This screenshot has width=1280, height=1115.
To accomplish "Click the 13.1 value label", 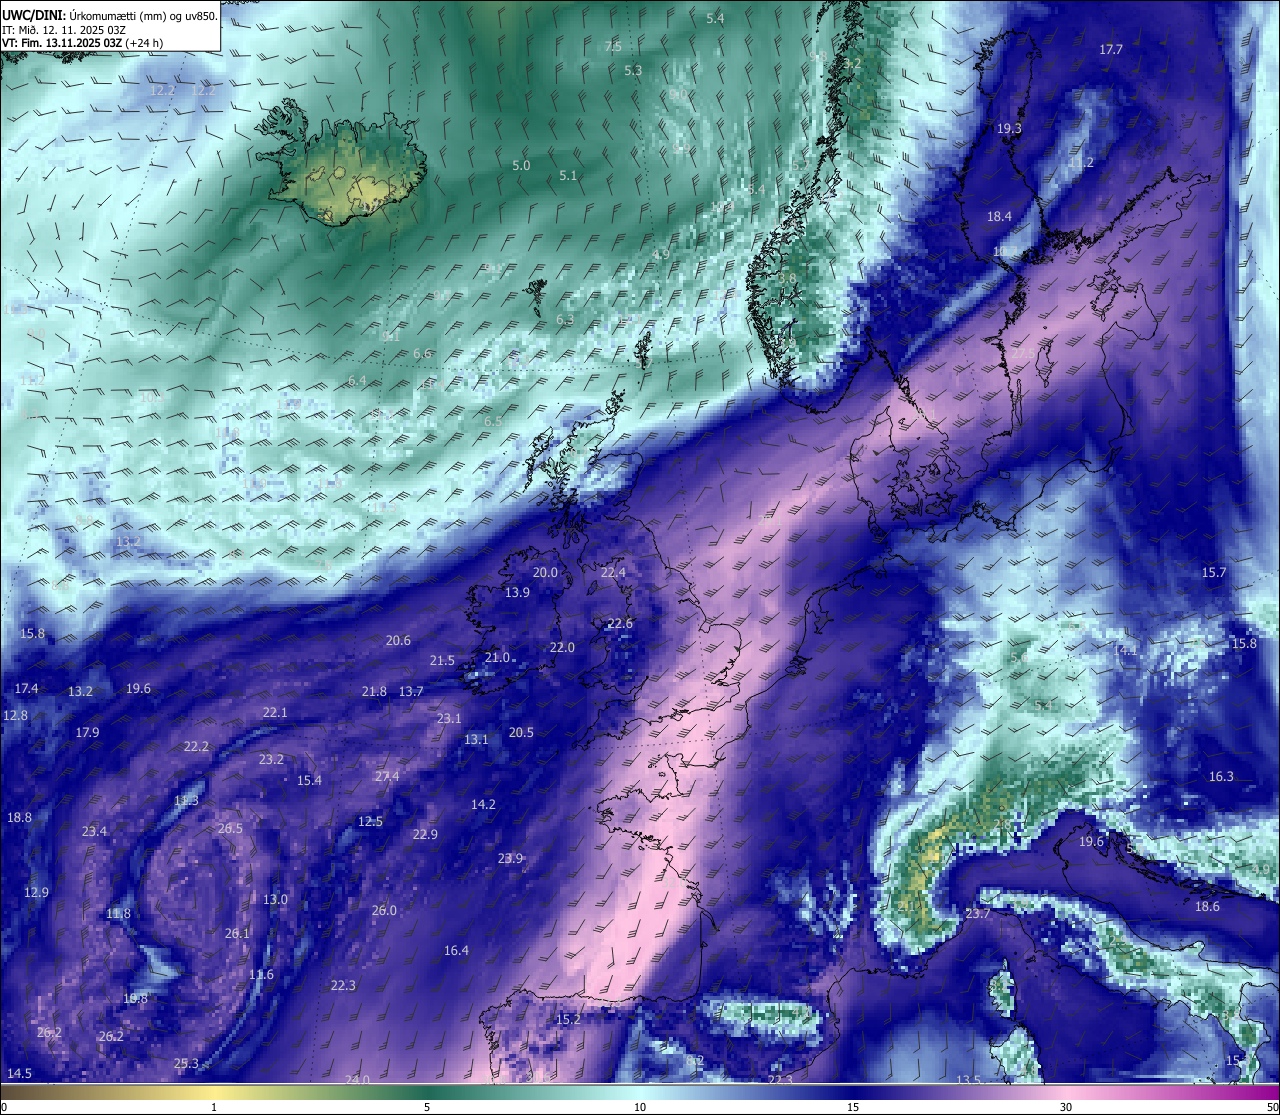I will click(476, 739).
